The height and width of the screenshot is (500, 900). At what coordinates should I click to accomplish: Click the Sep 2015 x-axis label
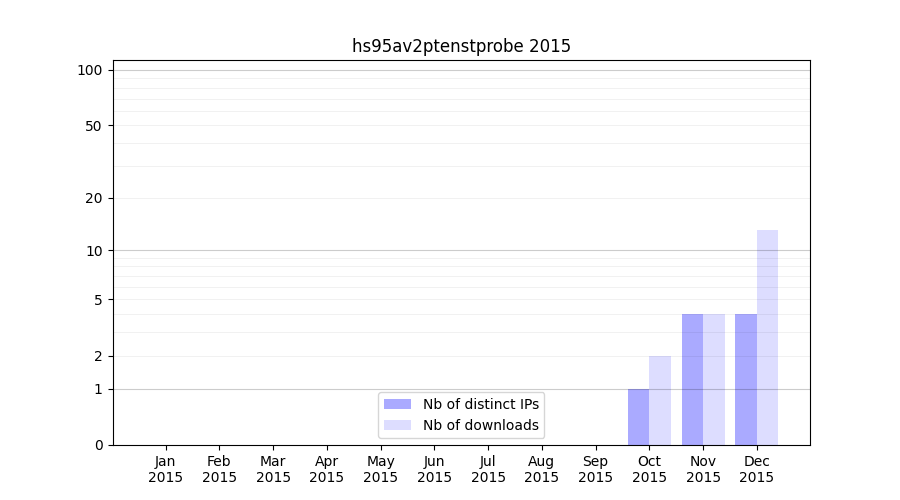click(x=595, y=469)
